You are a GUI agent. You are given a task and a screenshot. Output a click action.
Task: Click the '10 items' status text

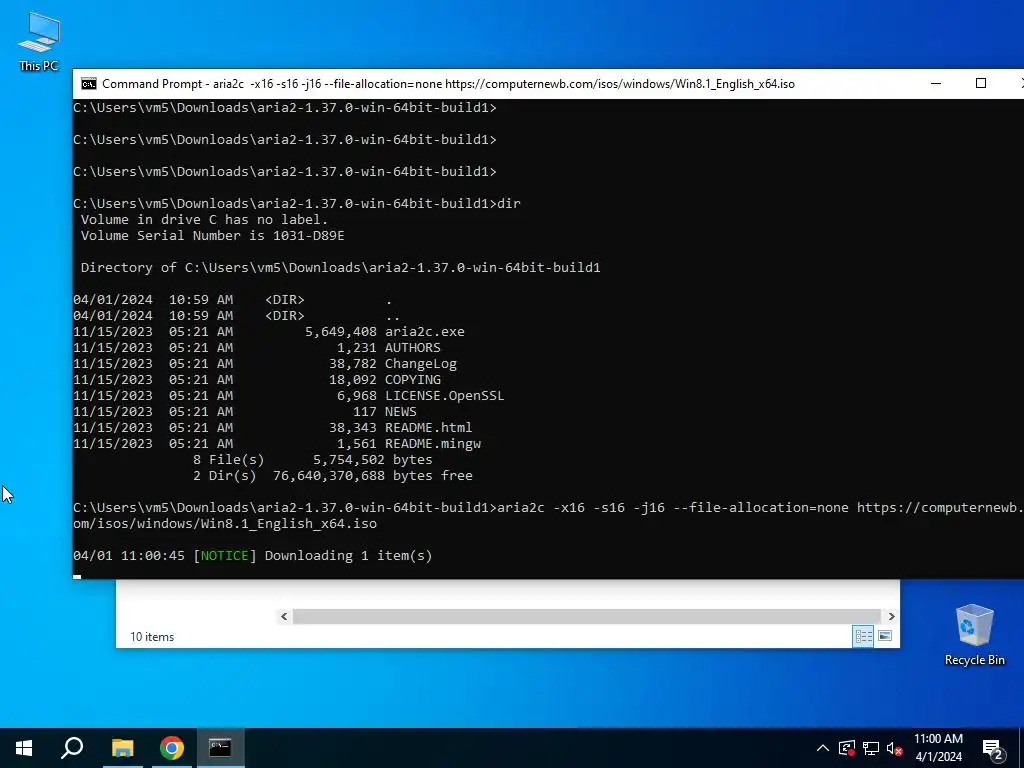click(152, 637)
